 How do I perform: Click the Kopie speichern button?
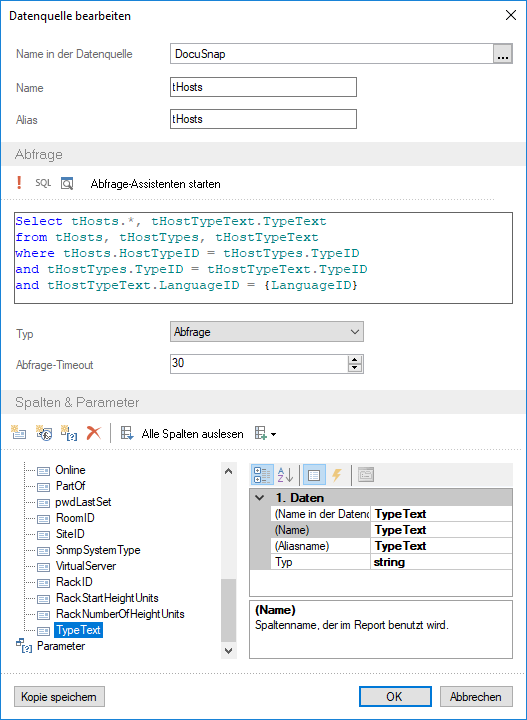59,697
